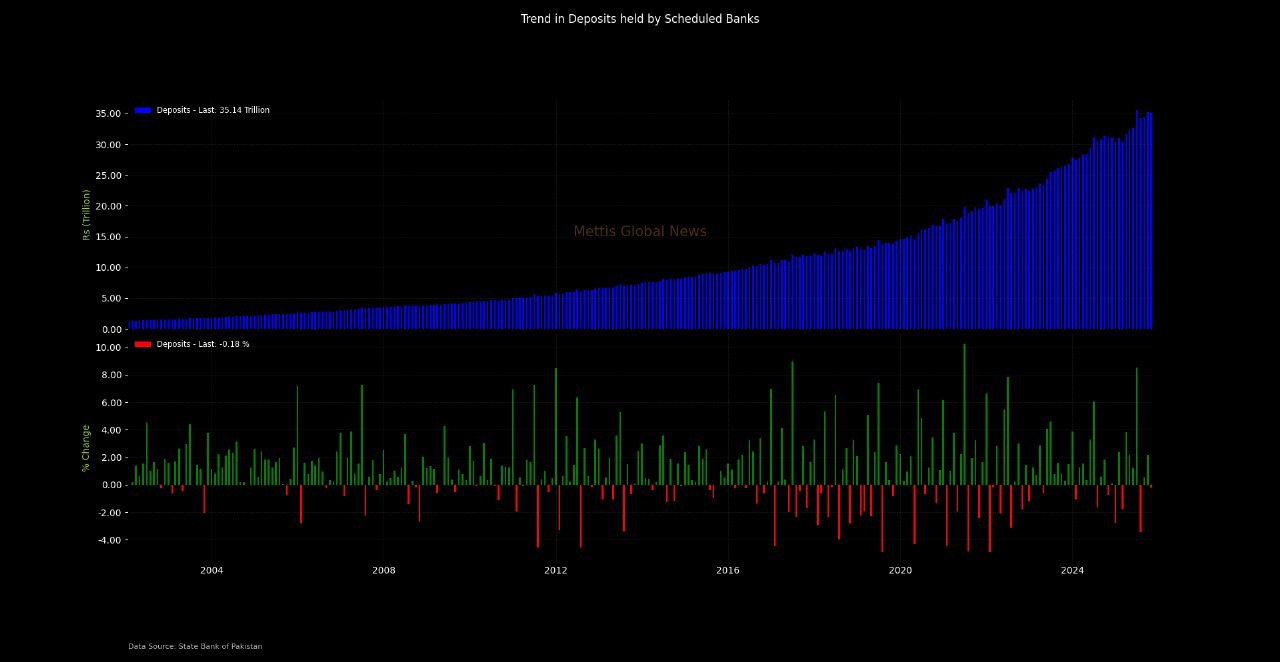Select the '% Change' y-axis label
This screenshot has width=1280, height=662.
pyautogui.click(x=87, y=447)
